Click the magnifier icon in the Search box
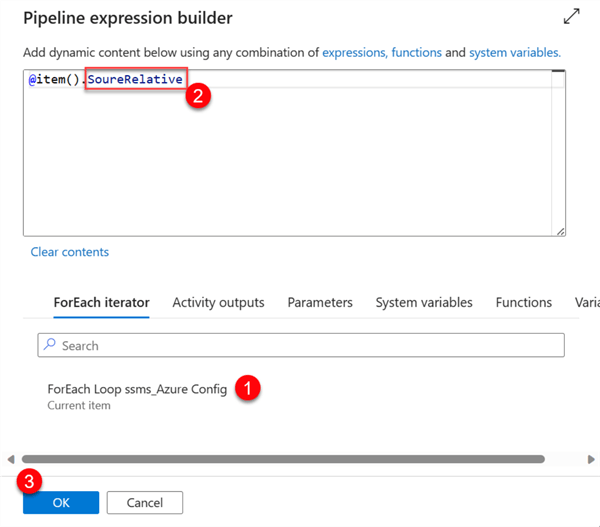The image size is (600, 527). [50, 344]
